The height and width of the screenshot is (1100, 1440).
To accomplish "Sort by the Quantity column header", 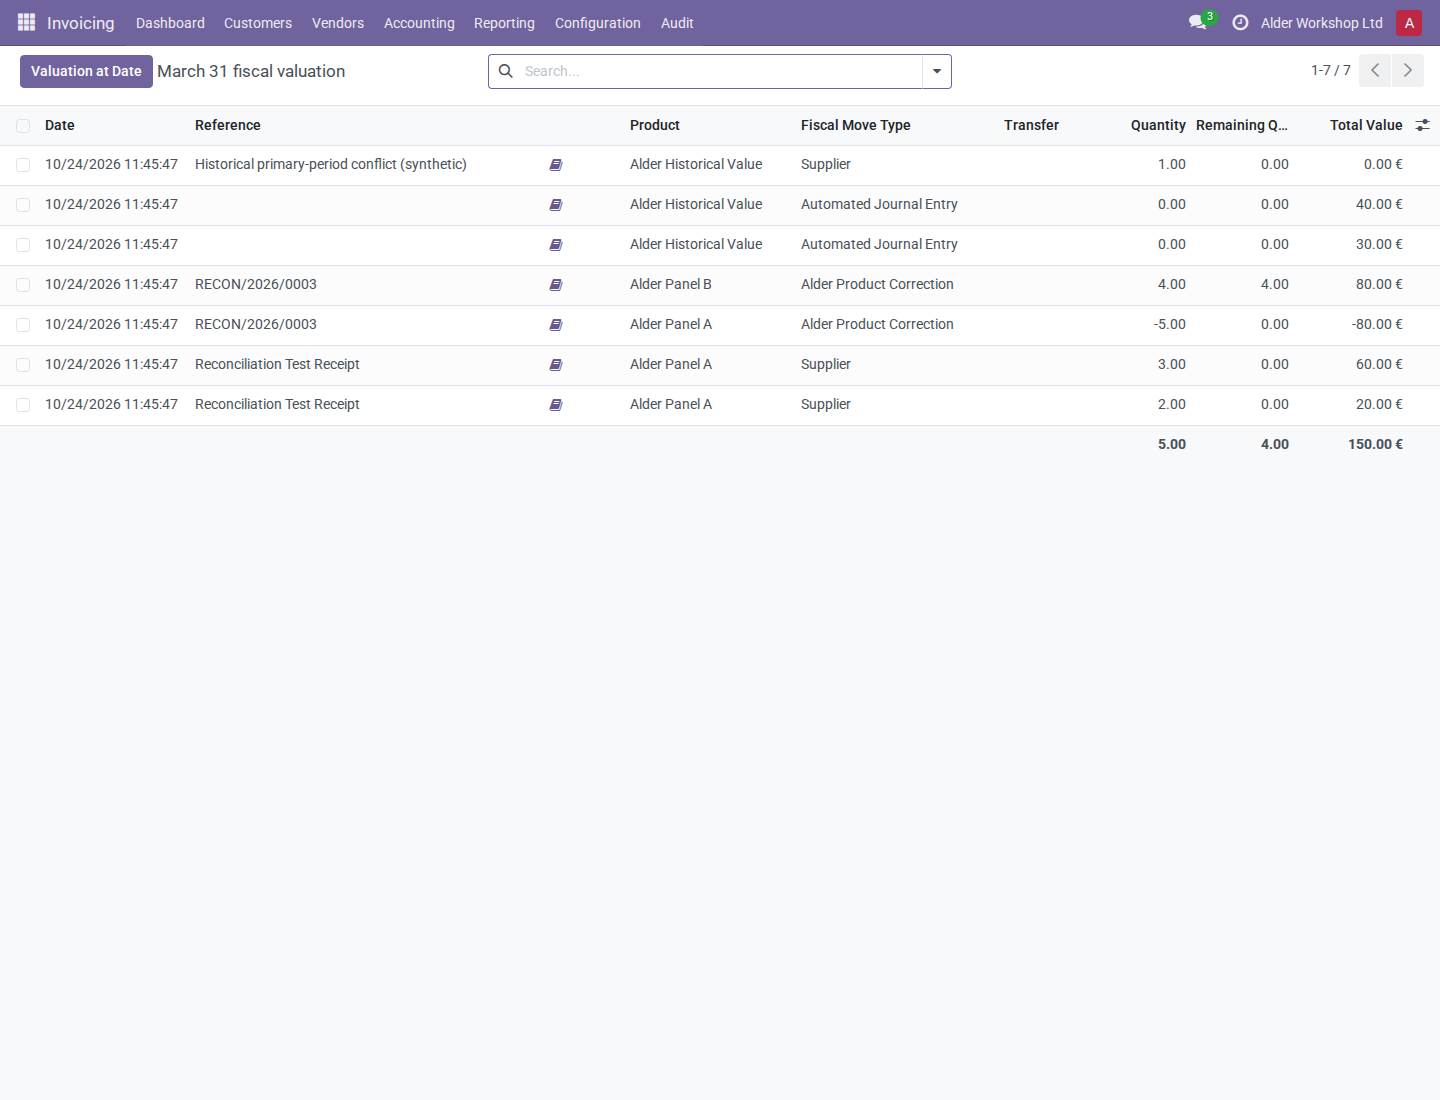I will (x=1158, y=125).
